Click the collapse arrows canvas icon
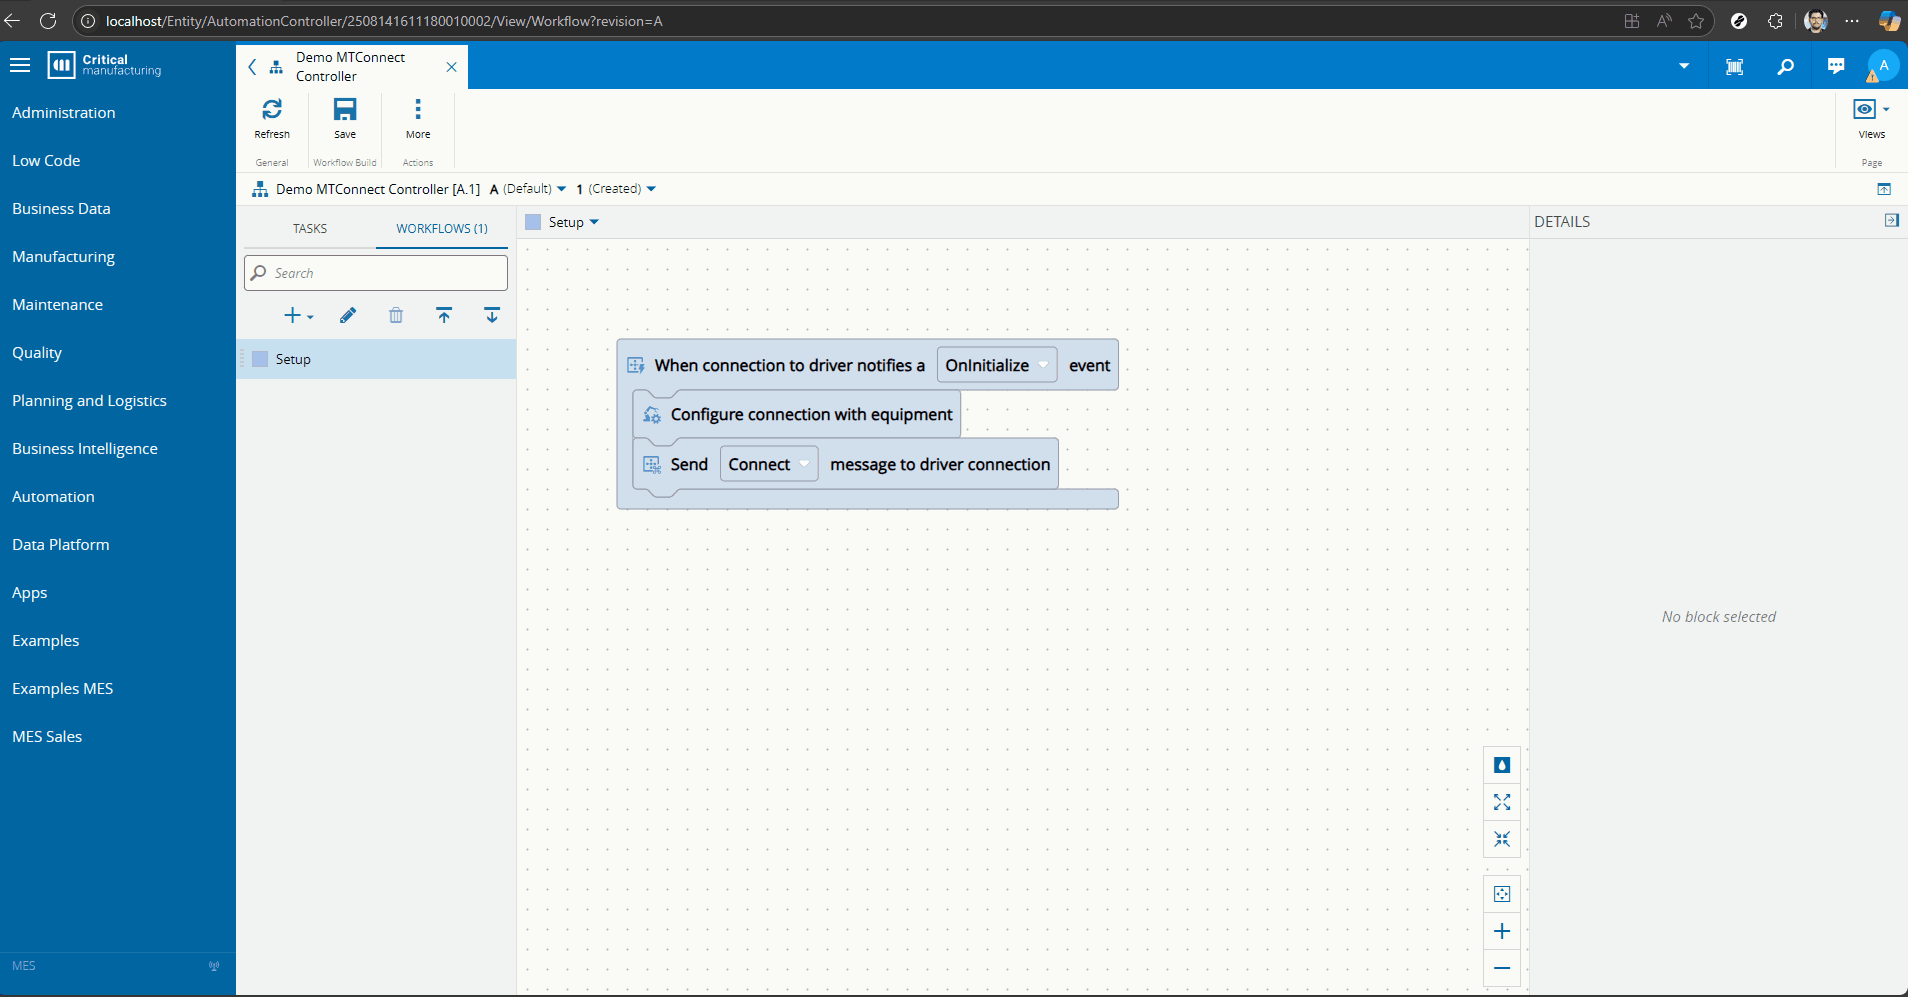The image size is (1908, 997). [1502, 839]
